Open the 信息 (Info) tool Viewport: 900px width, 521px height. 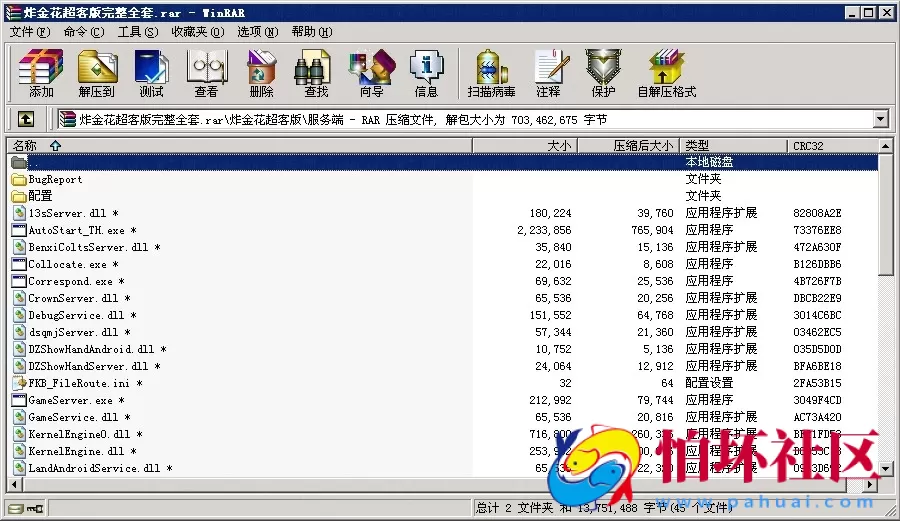coord(426,73)
